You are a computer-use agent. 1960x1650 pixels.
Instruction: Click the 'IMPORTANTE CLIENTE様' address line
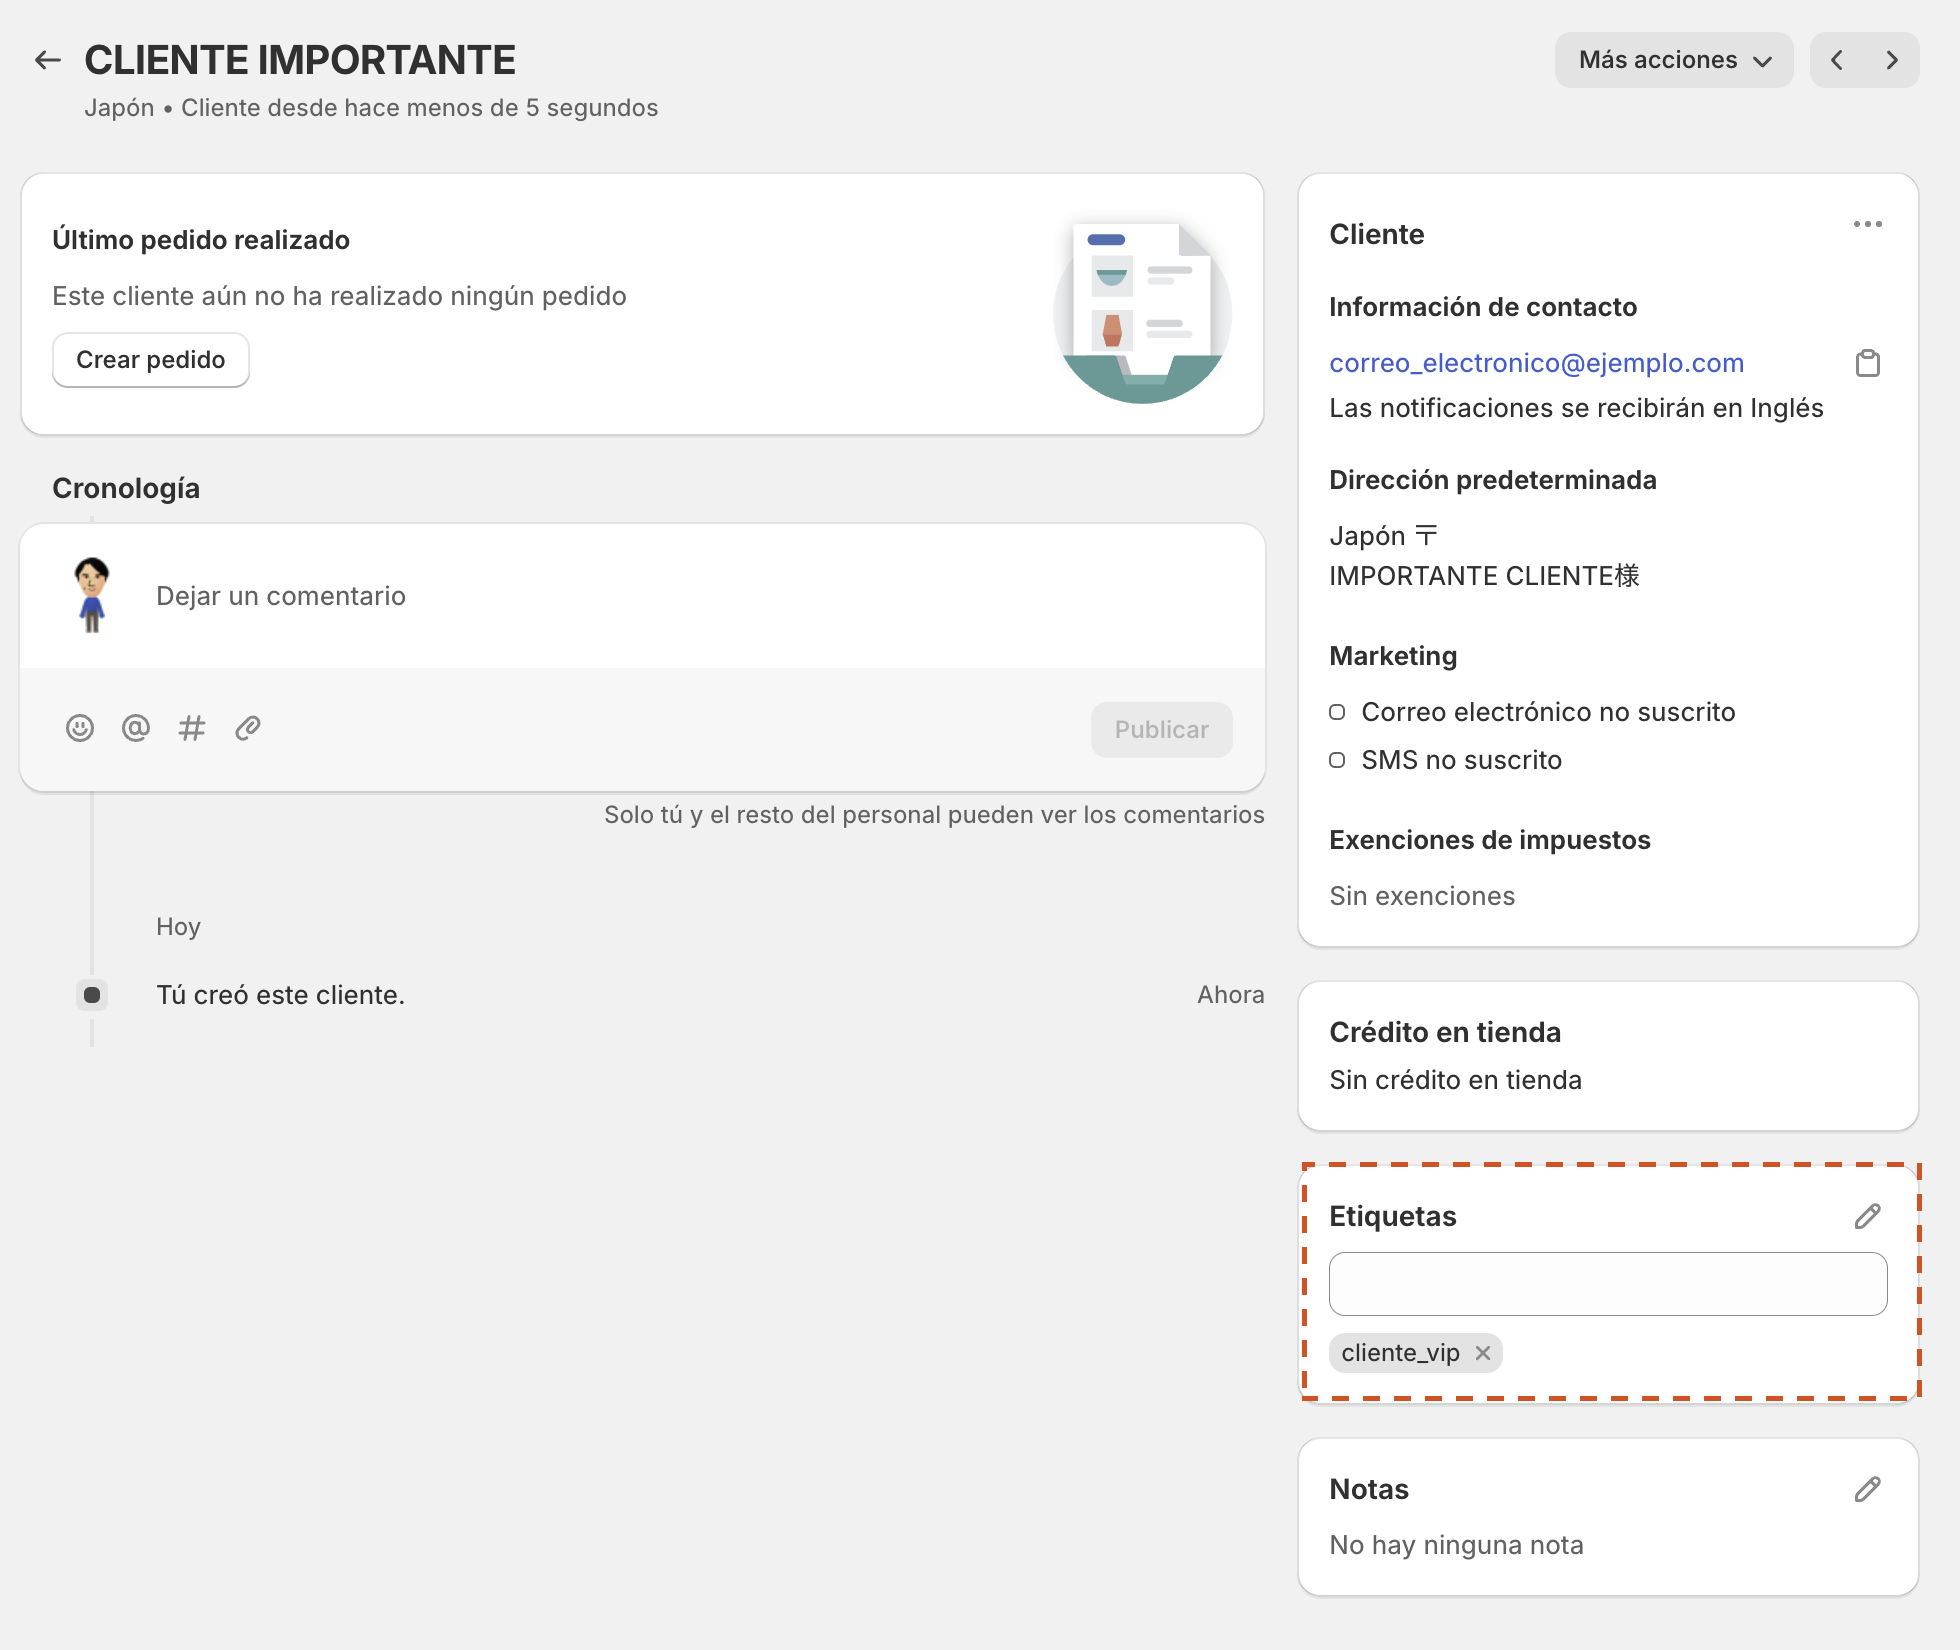[1484, 576]
